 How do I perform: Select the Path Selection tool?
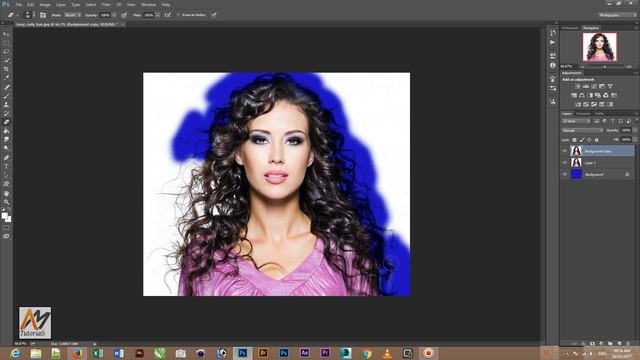6,175
